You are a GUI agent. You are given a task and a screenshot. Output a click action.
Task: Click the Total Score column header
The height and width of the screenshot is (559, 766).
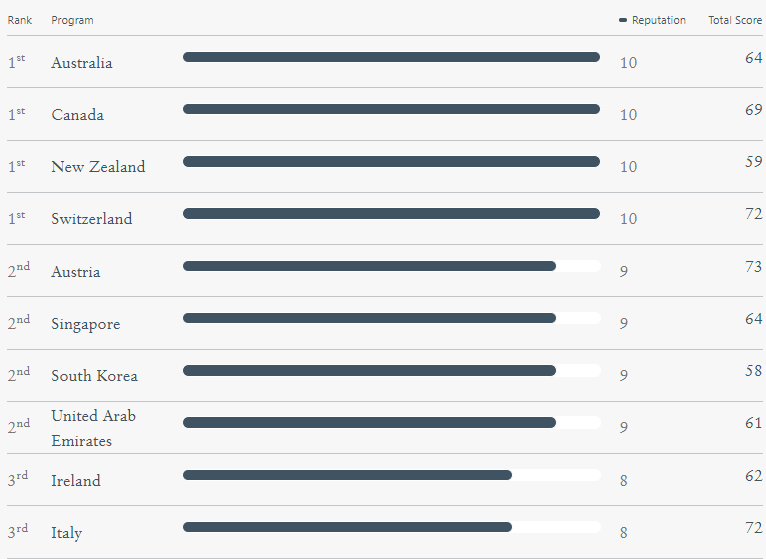point(735,20)
